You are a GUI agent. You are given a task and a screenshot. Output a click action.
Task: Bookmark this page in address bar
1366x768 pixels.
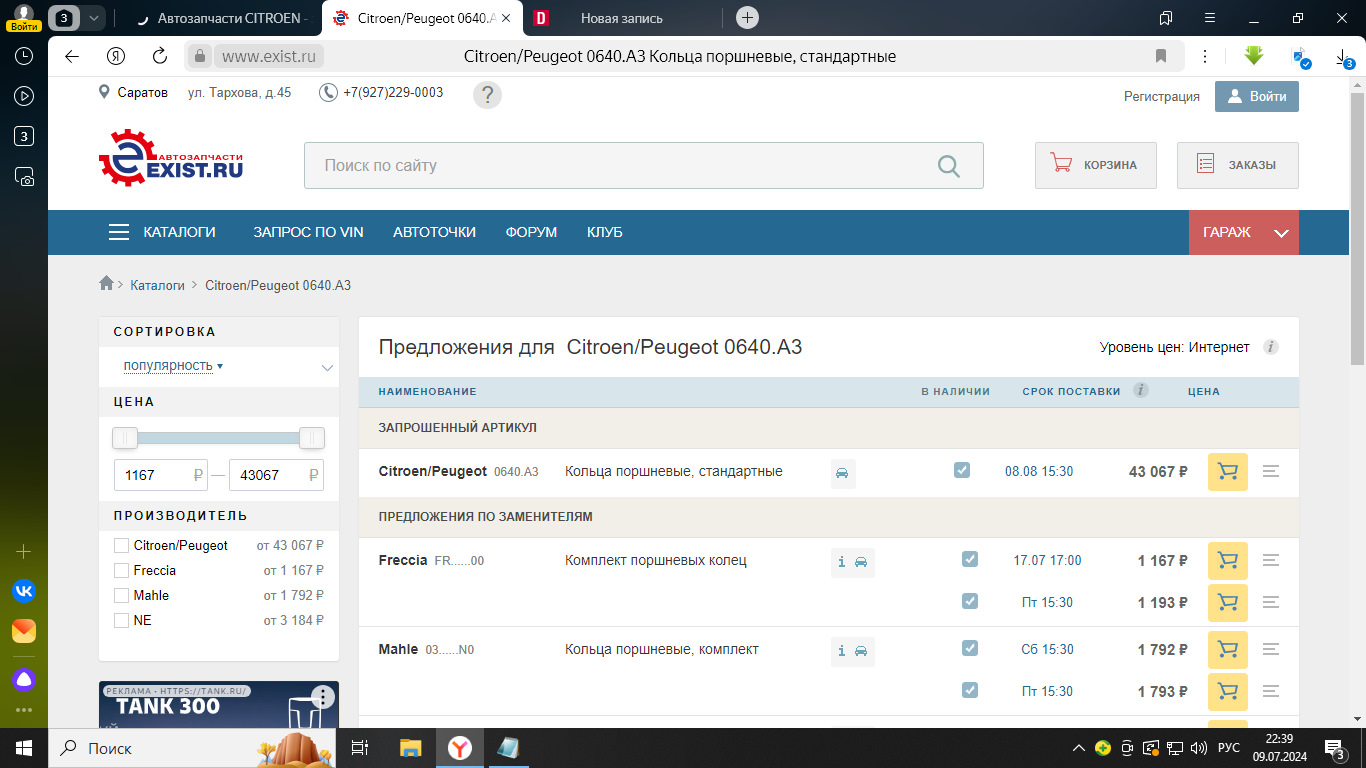click(x=1161, y=56)
